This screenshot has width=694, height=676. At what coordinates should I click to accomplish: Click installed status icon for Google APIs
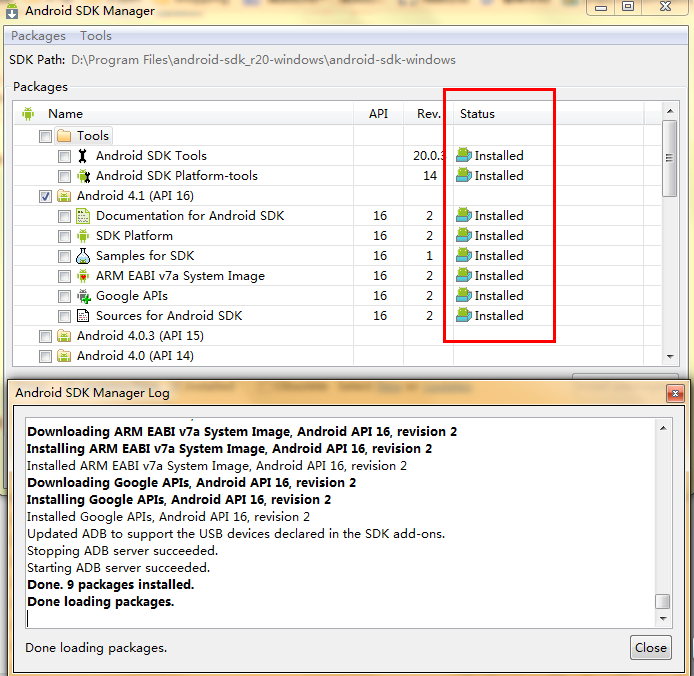[x=464, y=295]
